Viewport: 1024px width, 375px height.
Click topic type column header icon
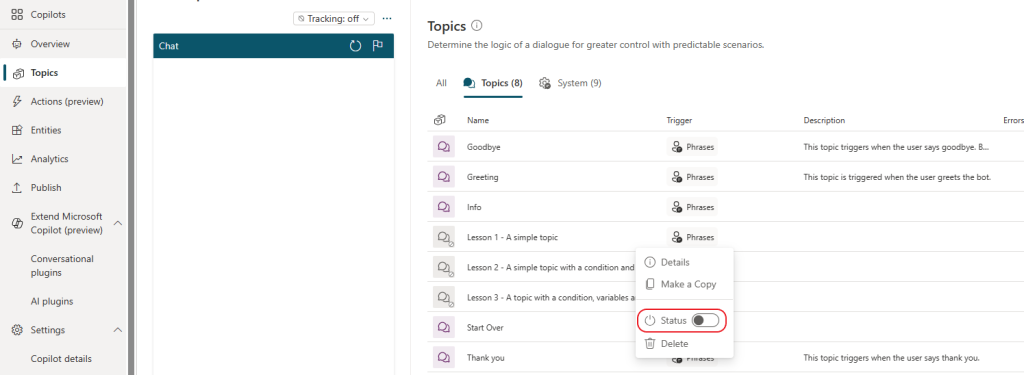(x=440, y=120)
